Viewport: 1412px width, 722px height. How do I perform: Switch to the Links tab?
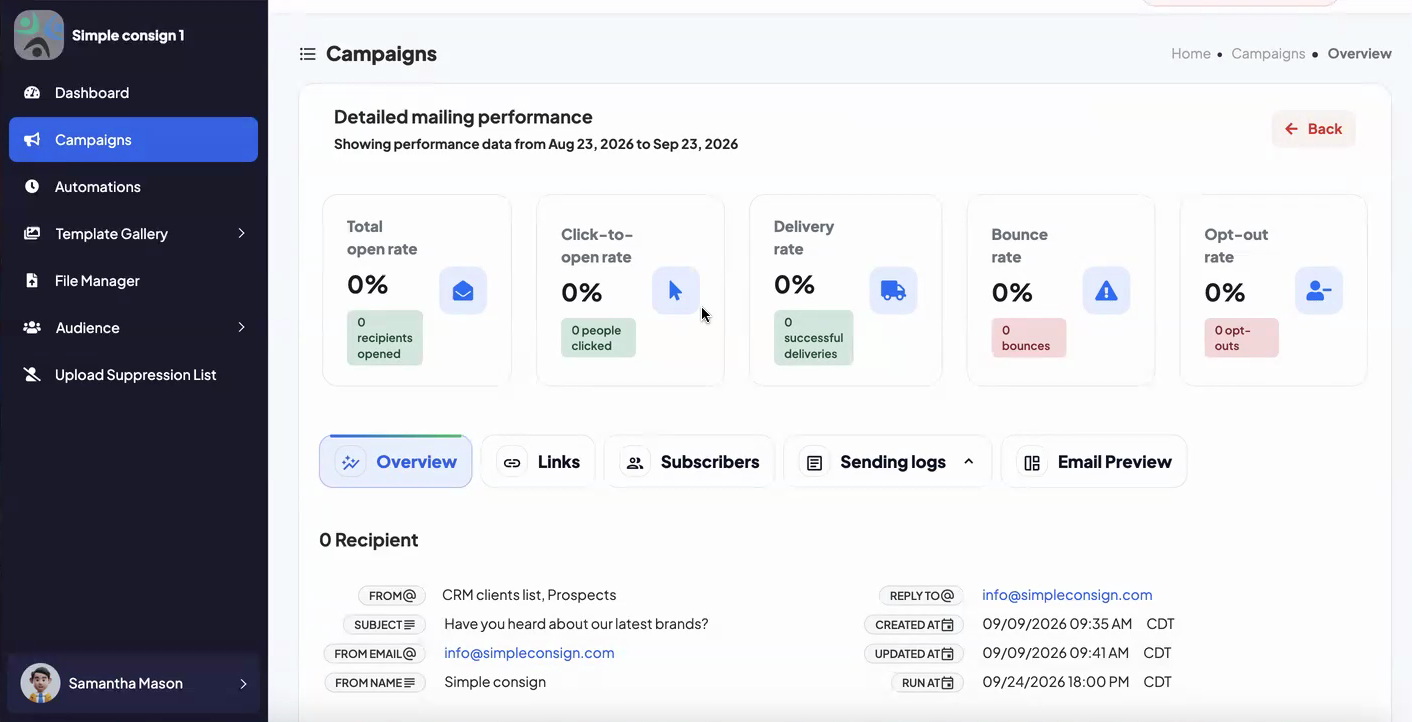[x=538, y=462]
